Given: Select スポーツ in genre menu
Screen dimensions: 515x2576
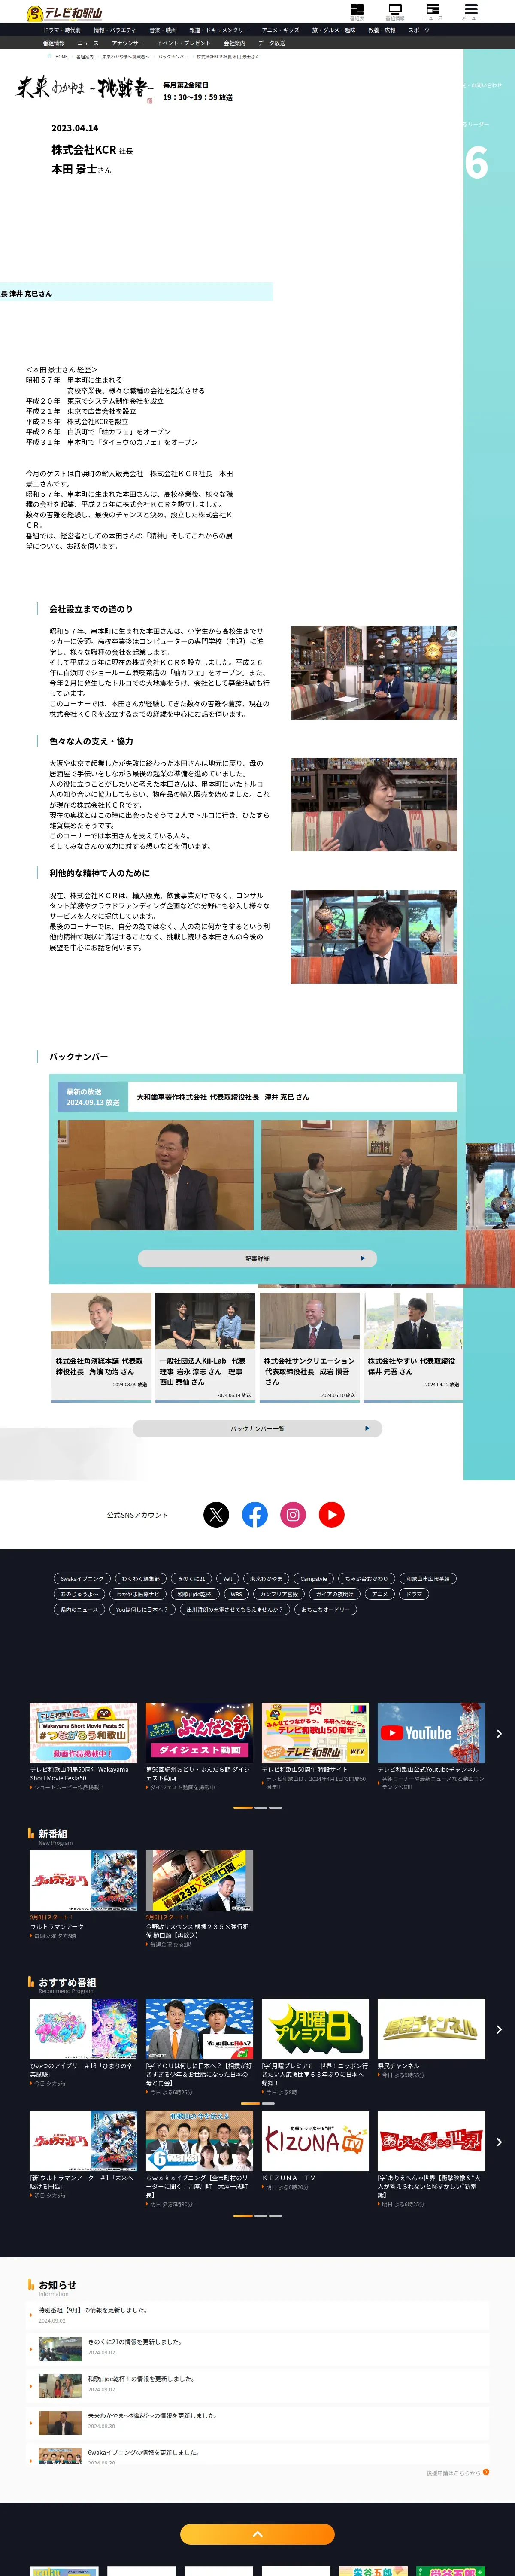Looking at the screenshot, I should click(419, 30).
